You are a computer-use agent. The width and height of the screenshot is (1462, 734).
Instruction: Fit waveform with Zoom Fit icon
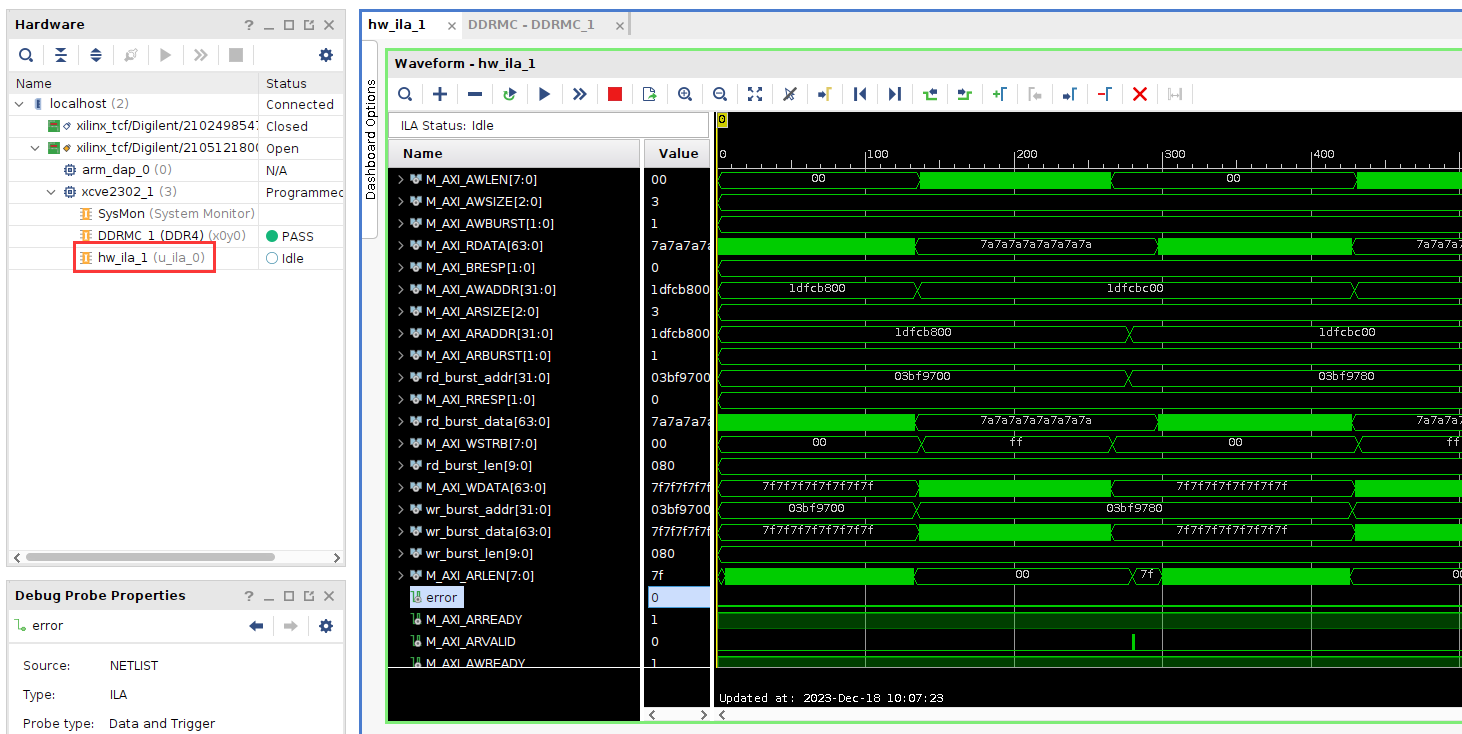click(755, 94)
